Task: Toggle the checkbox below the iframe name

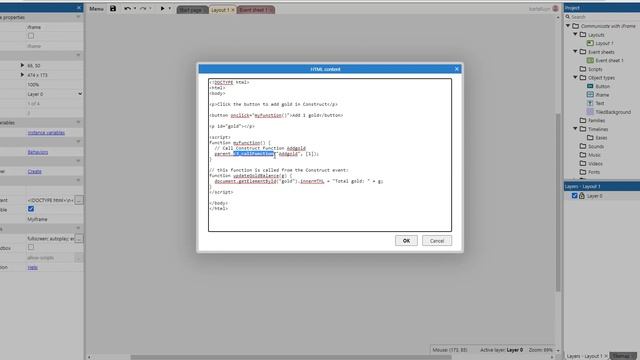Action: click(x=31, y=36)
